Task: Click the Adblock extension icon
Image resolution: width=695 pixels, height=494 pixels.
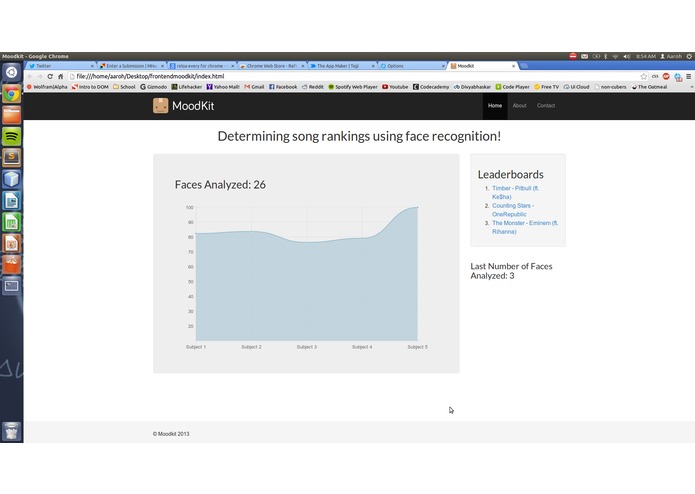Action: point(666,76)
